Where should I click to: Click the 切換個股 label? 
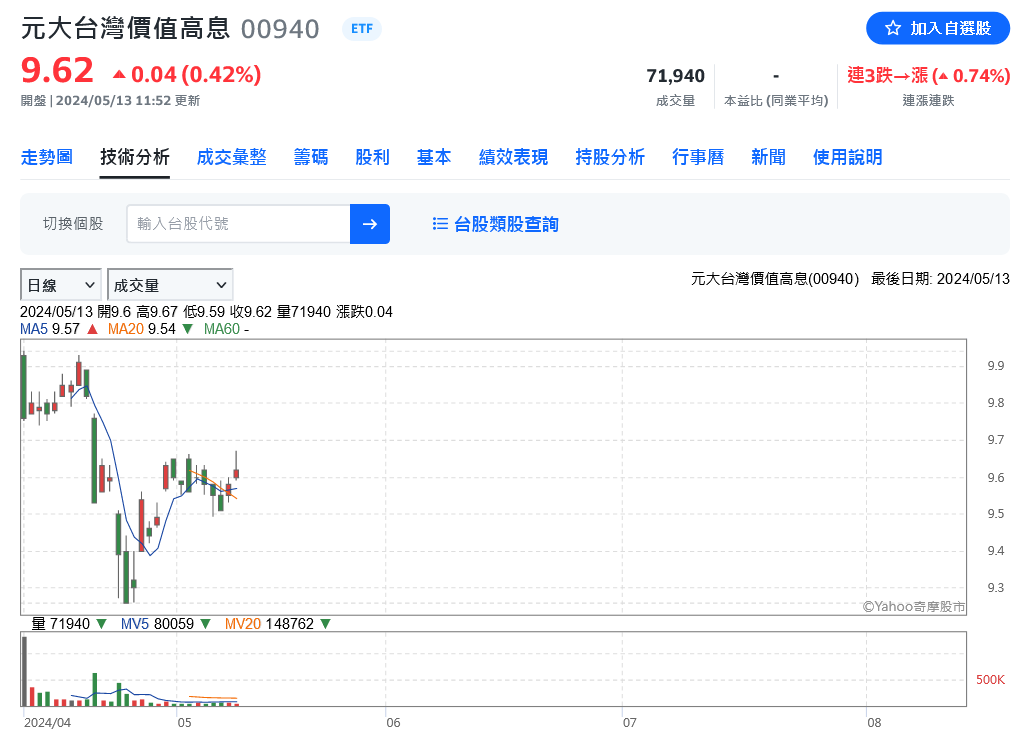tap(73, 224)
